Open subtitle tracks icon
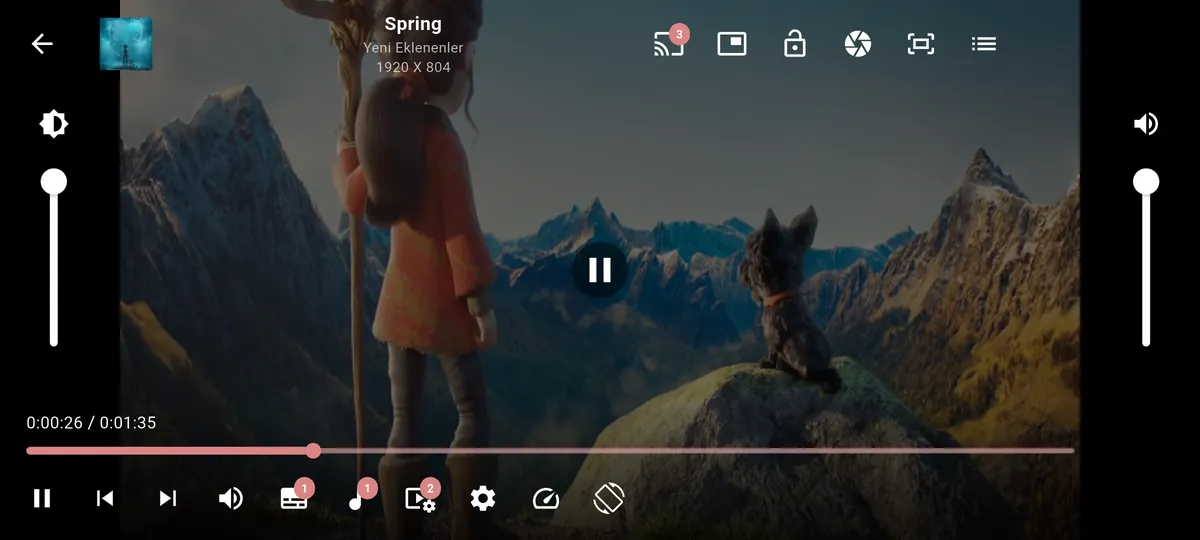1200x540 pixels. point(295,497)
